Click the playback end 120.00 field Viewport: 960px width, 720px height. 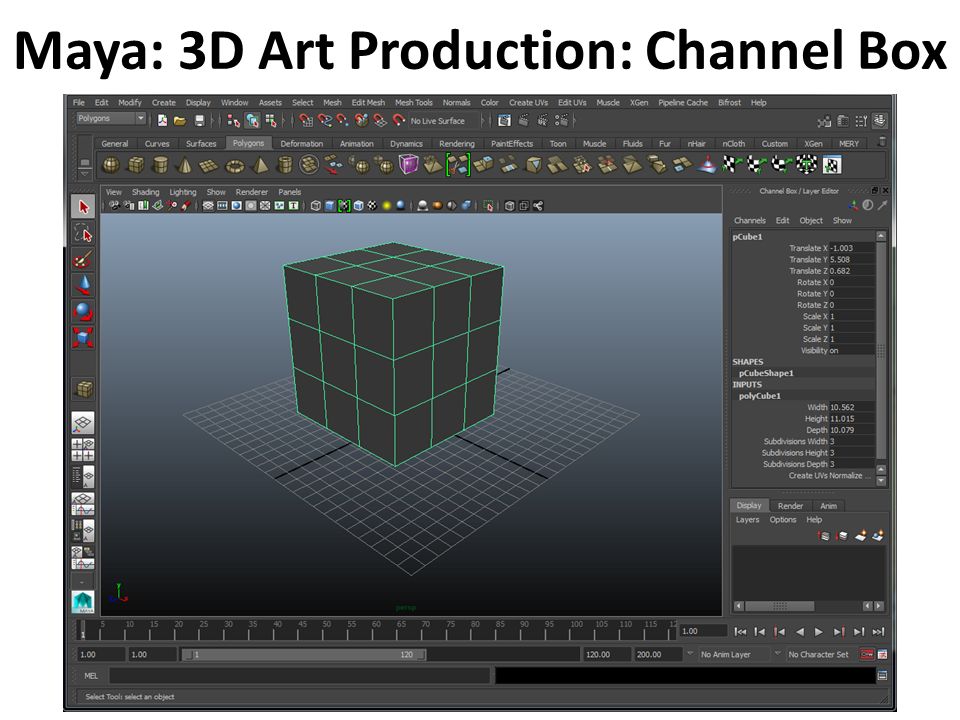point(606,654)
